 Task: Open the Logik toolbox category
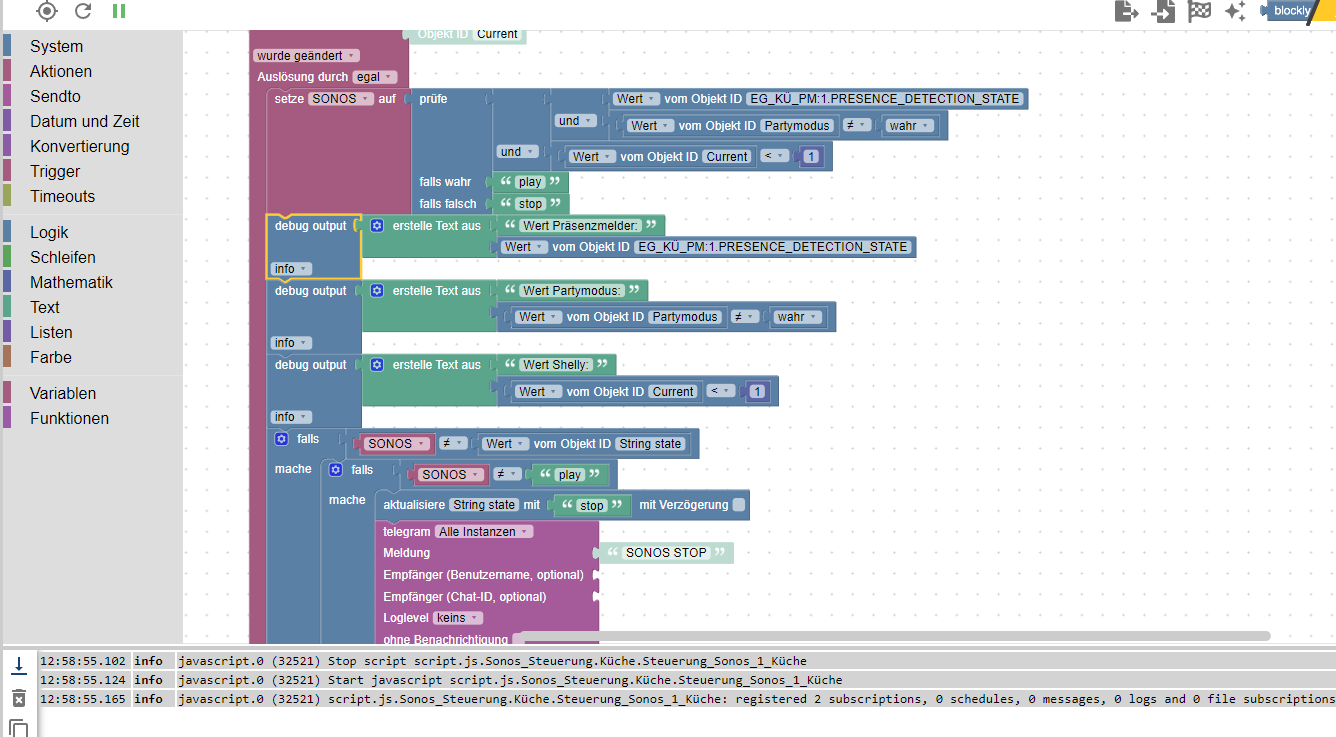[x=49, y=232]
